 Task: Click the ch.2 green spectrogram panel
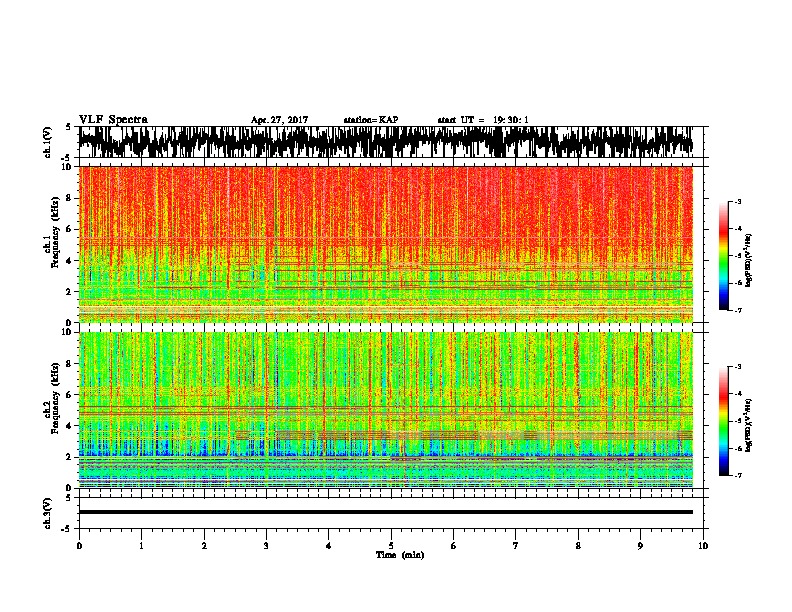click(x=386, y=410)
